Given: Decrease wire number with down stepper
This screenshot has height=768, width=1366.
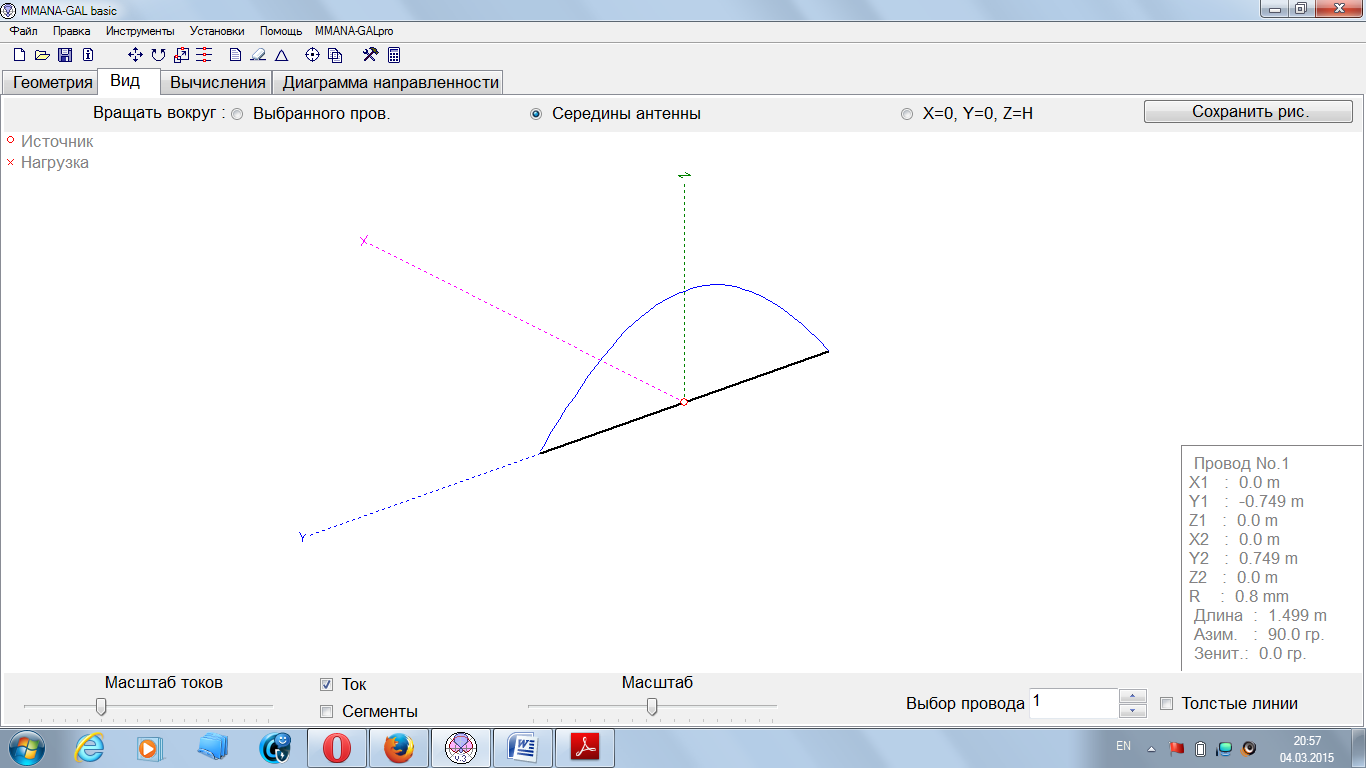Looking at the screenshot, I should pos(1132,711).
